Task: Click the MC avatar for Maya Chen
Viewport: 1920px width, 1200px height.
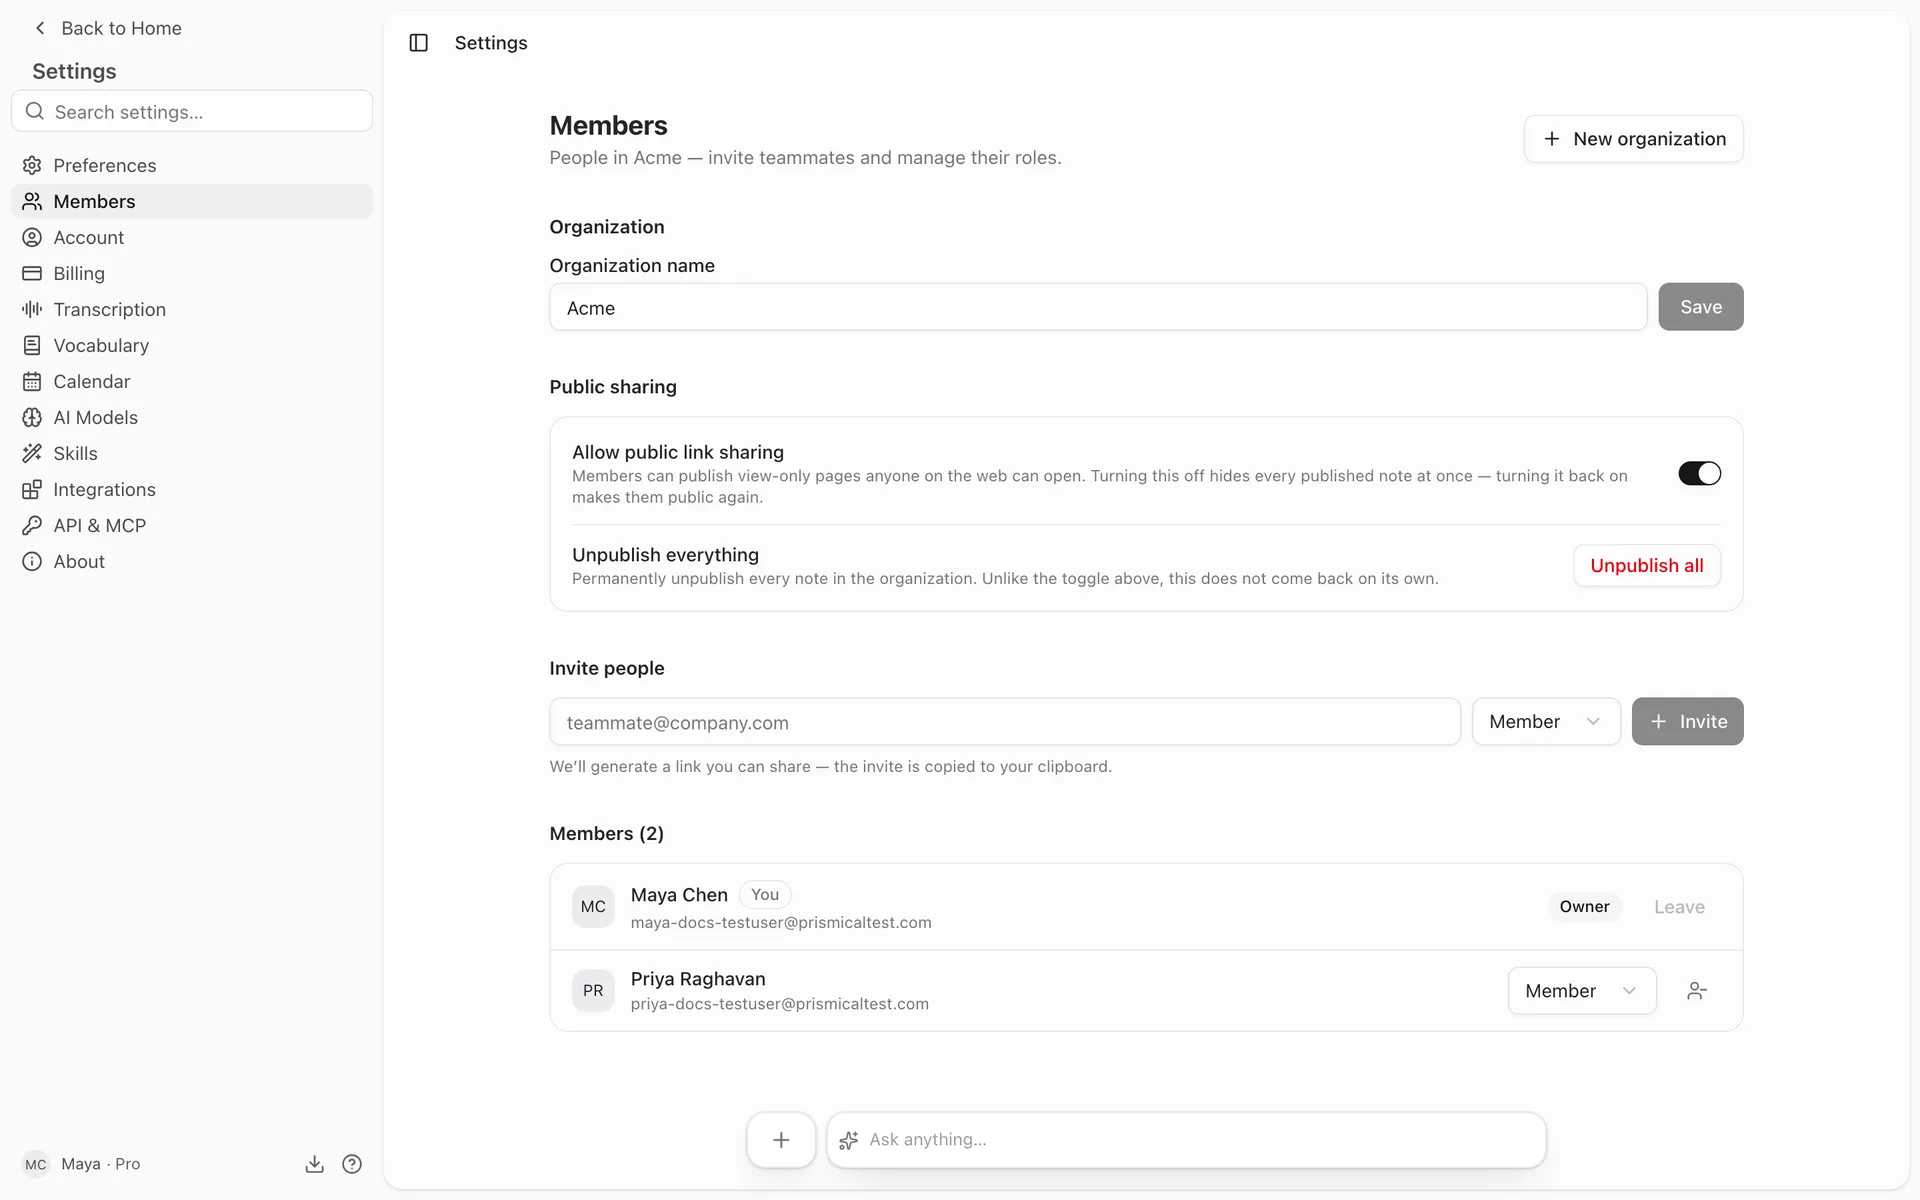Action: tap(593, 907)
